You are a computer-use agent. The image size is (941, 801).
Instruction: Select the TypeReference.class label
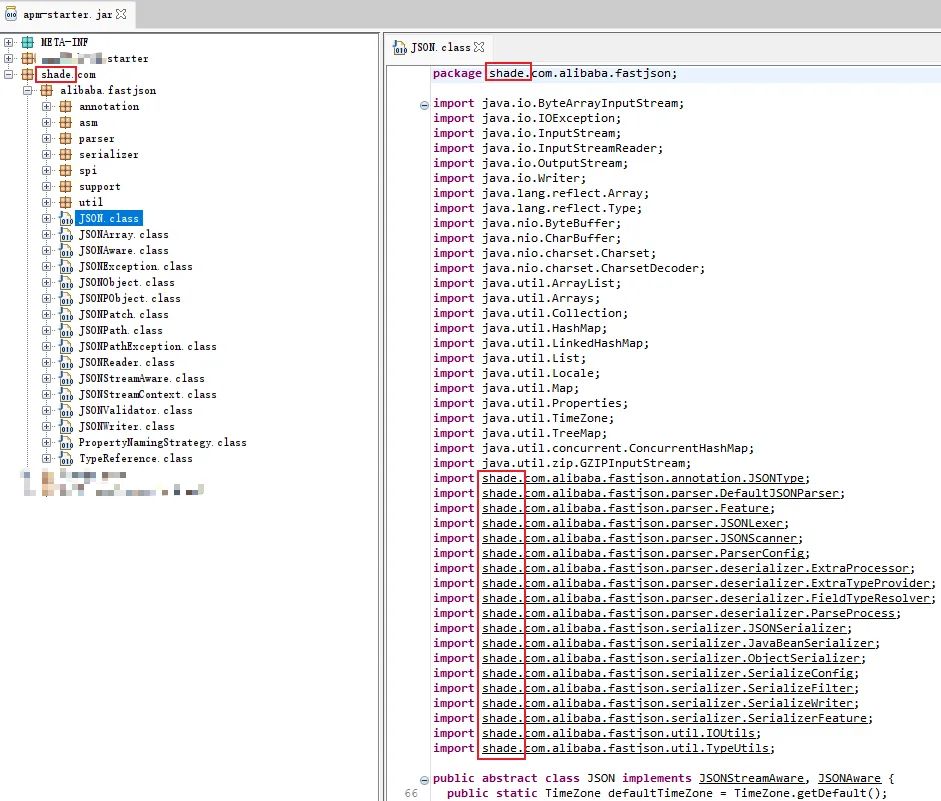136,458
